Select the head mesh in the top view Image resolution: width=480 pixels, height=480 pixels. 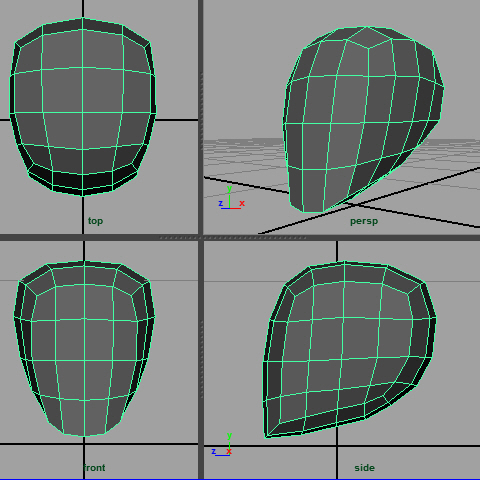(83, 107)
